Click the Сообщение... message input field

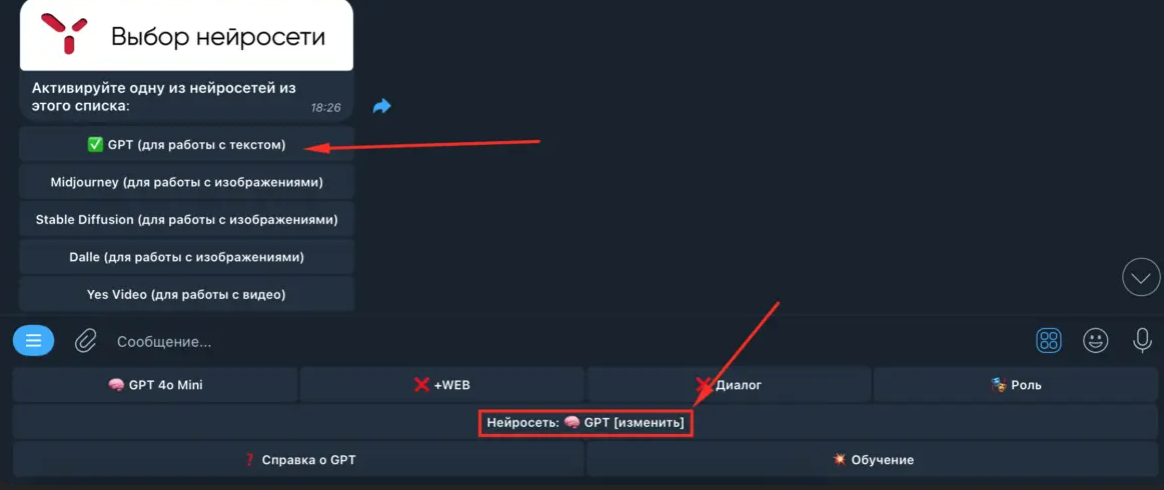tap(564, 342)
